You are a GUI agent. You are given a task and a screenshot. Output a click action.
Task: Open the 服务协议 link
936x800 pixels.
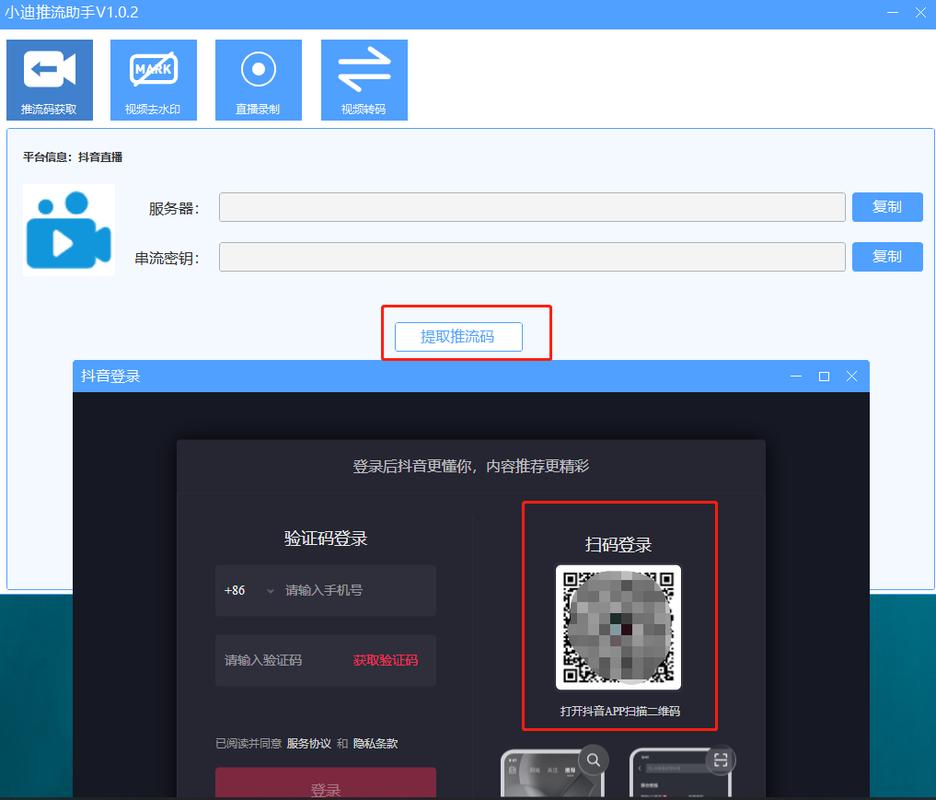tap(309, 743)
